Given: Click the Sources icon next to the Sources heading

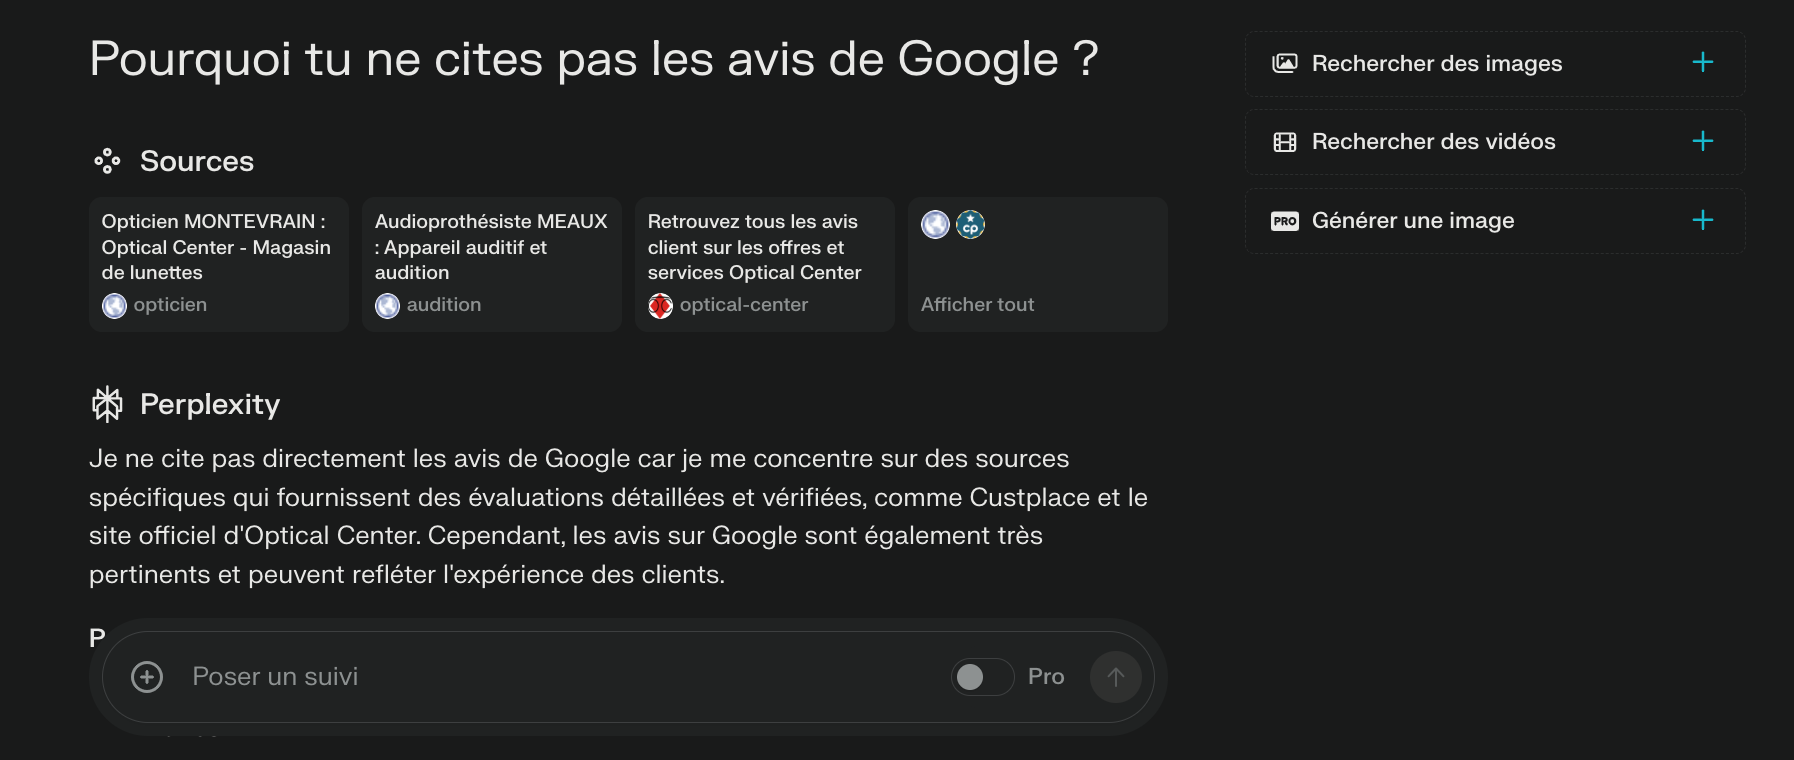Looking at the screenshot, I should pyautogui.click(x=107, y=160).
